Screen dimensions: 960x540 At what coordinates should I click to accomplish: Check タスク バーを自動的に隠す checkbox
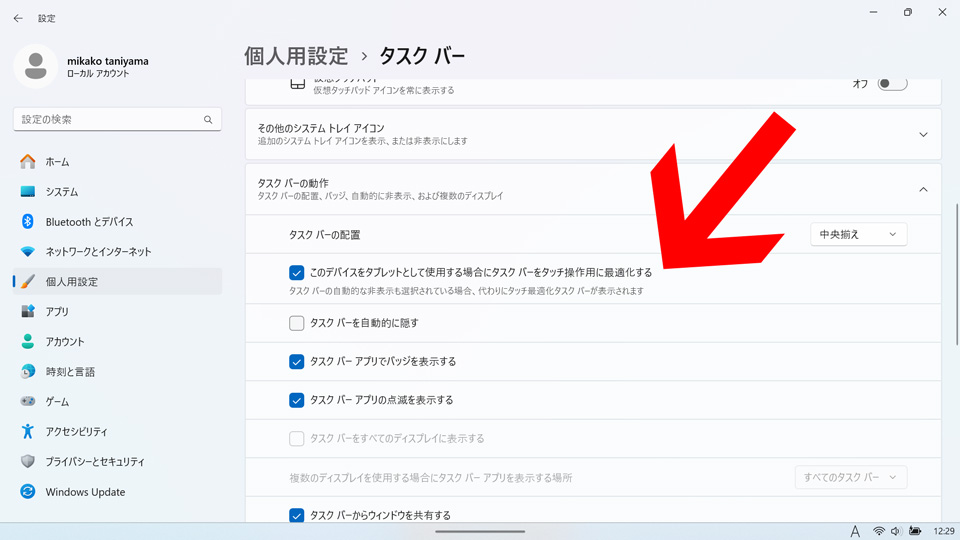(x=296, y=323)
